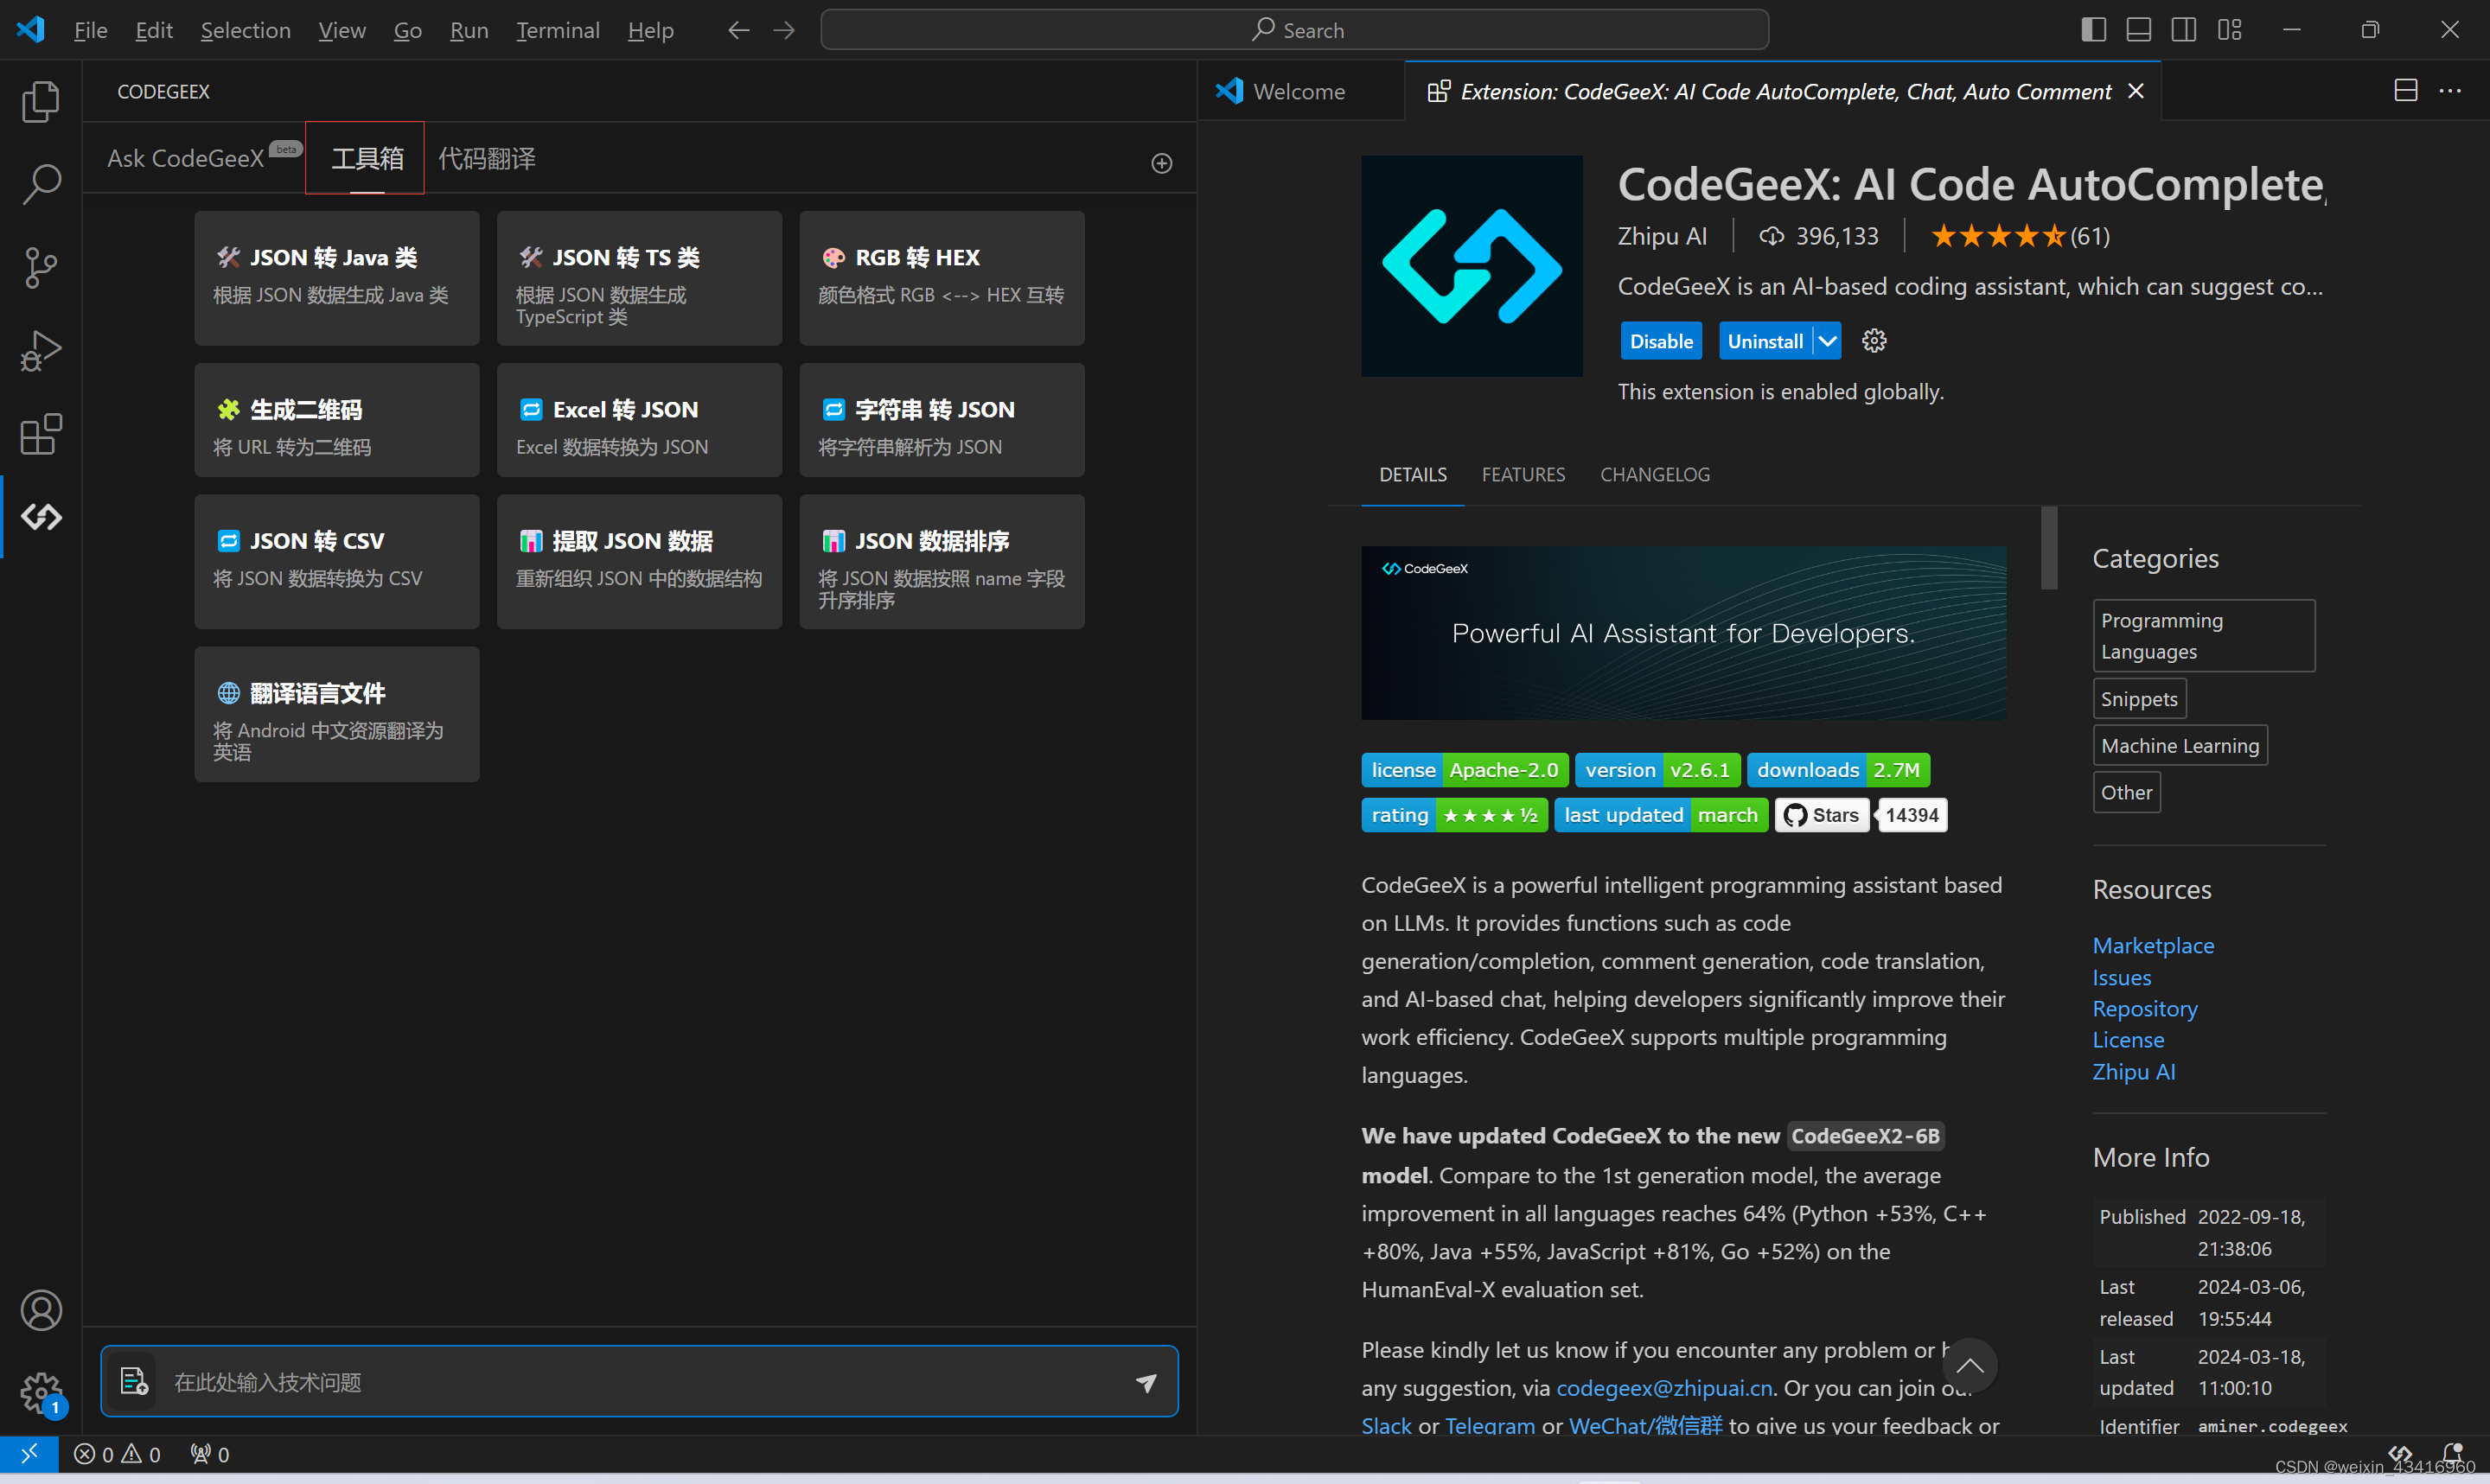Image resolution: width=2490 pixels, height=1484 pixels.
Task: Open Source Control view
Action: [40, 268]
